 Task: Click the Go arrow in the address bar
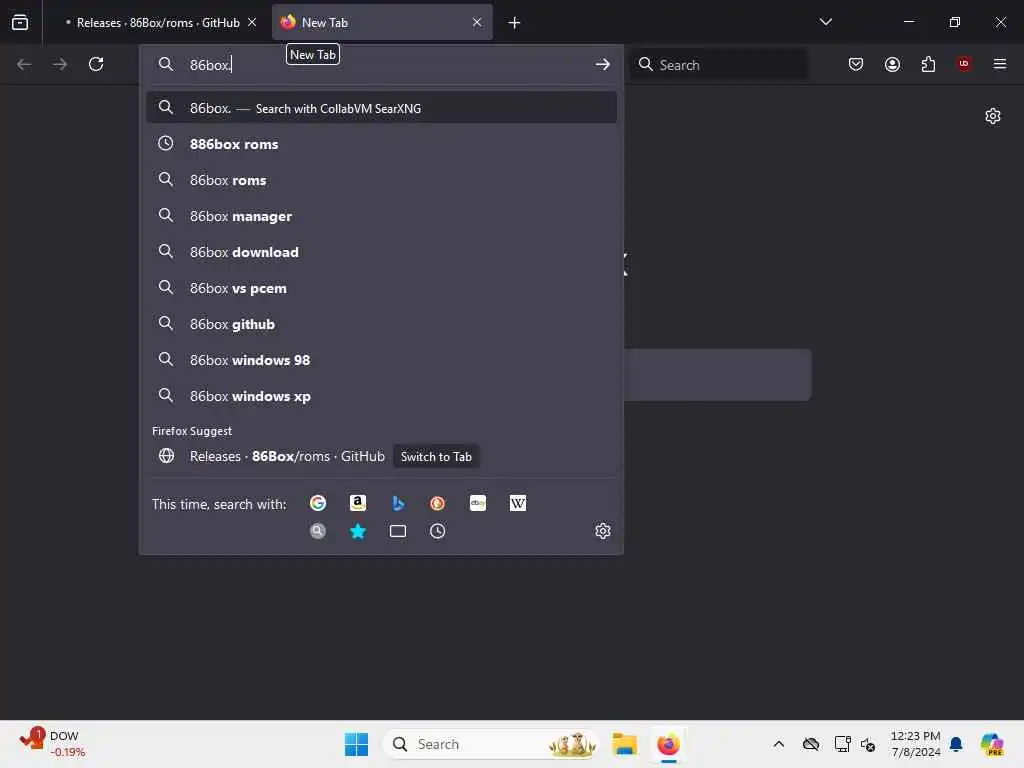coord(603,64)
